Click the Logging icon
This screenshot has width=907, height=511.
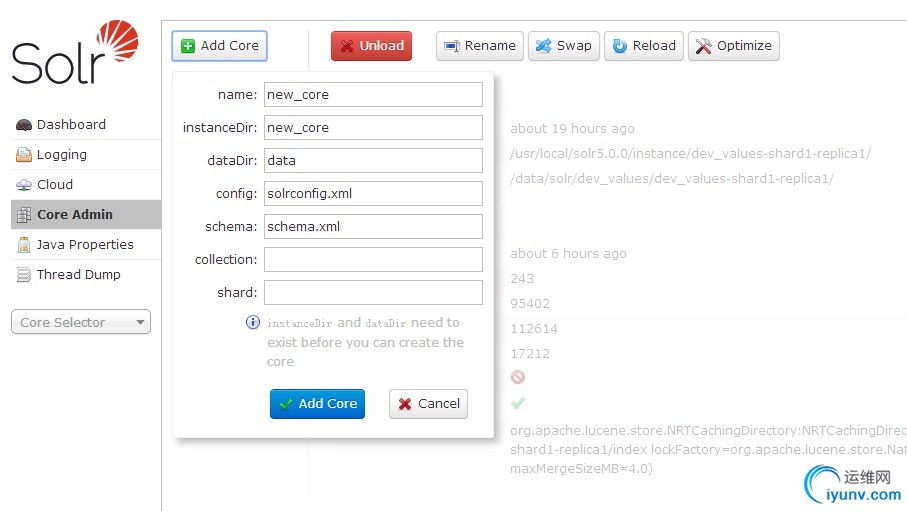(x=24, y=155)
